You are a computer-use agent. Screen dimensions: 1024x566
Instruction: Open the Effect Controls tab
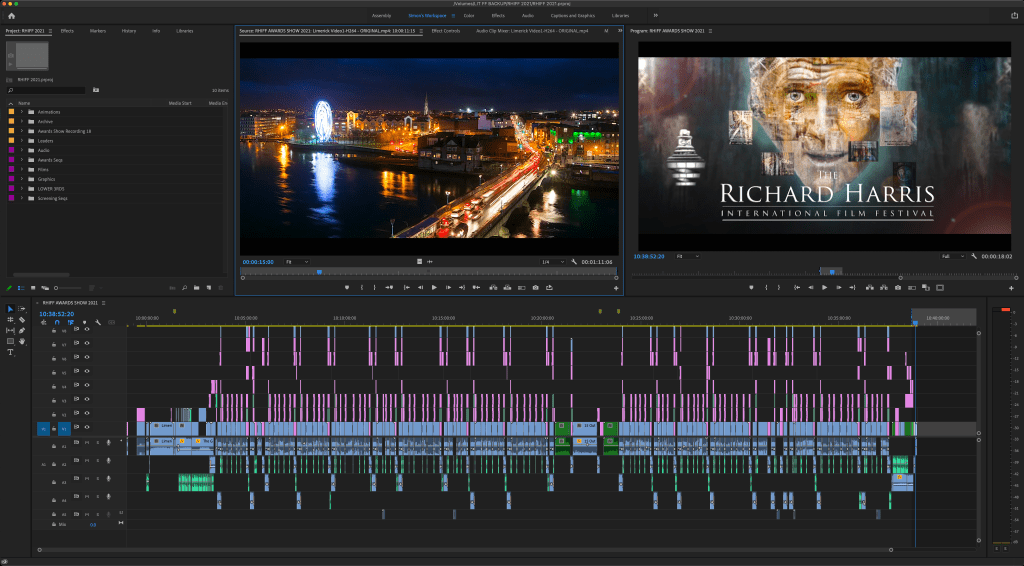[445, 31]
